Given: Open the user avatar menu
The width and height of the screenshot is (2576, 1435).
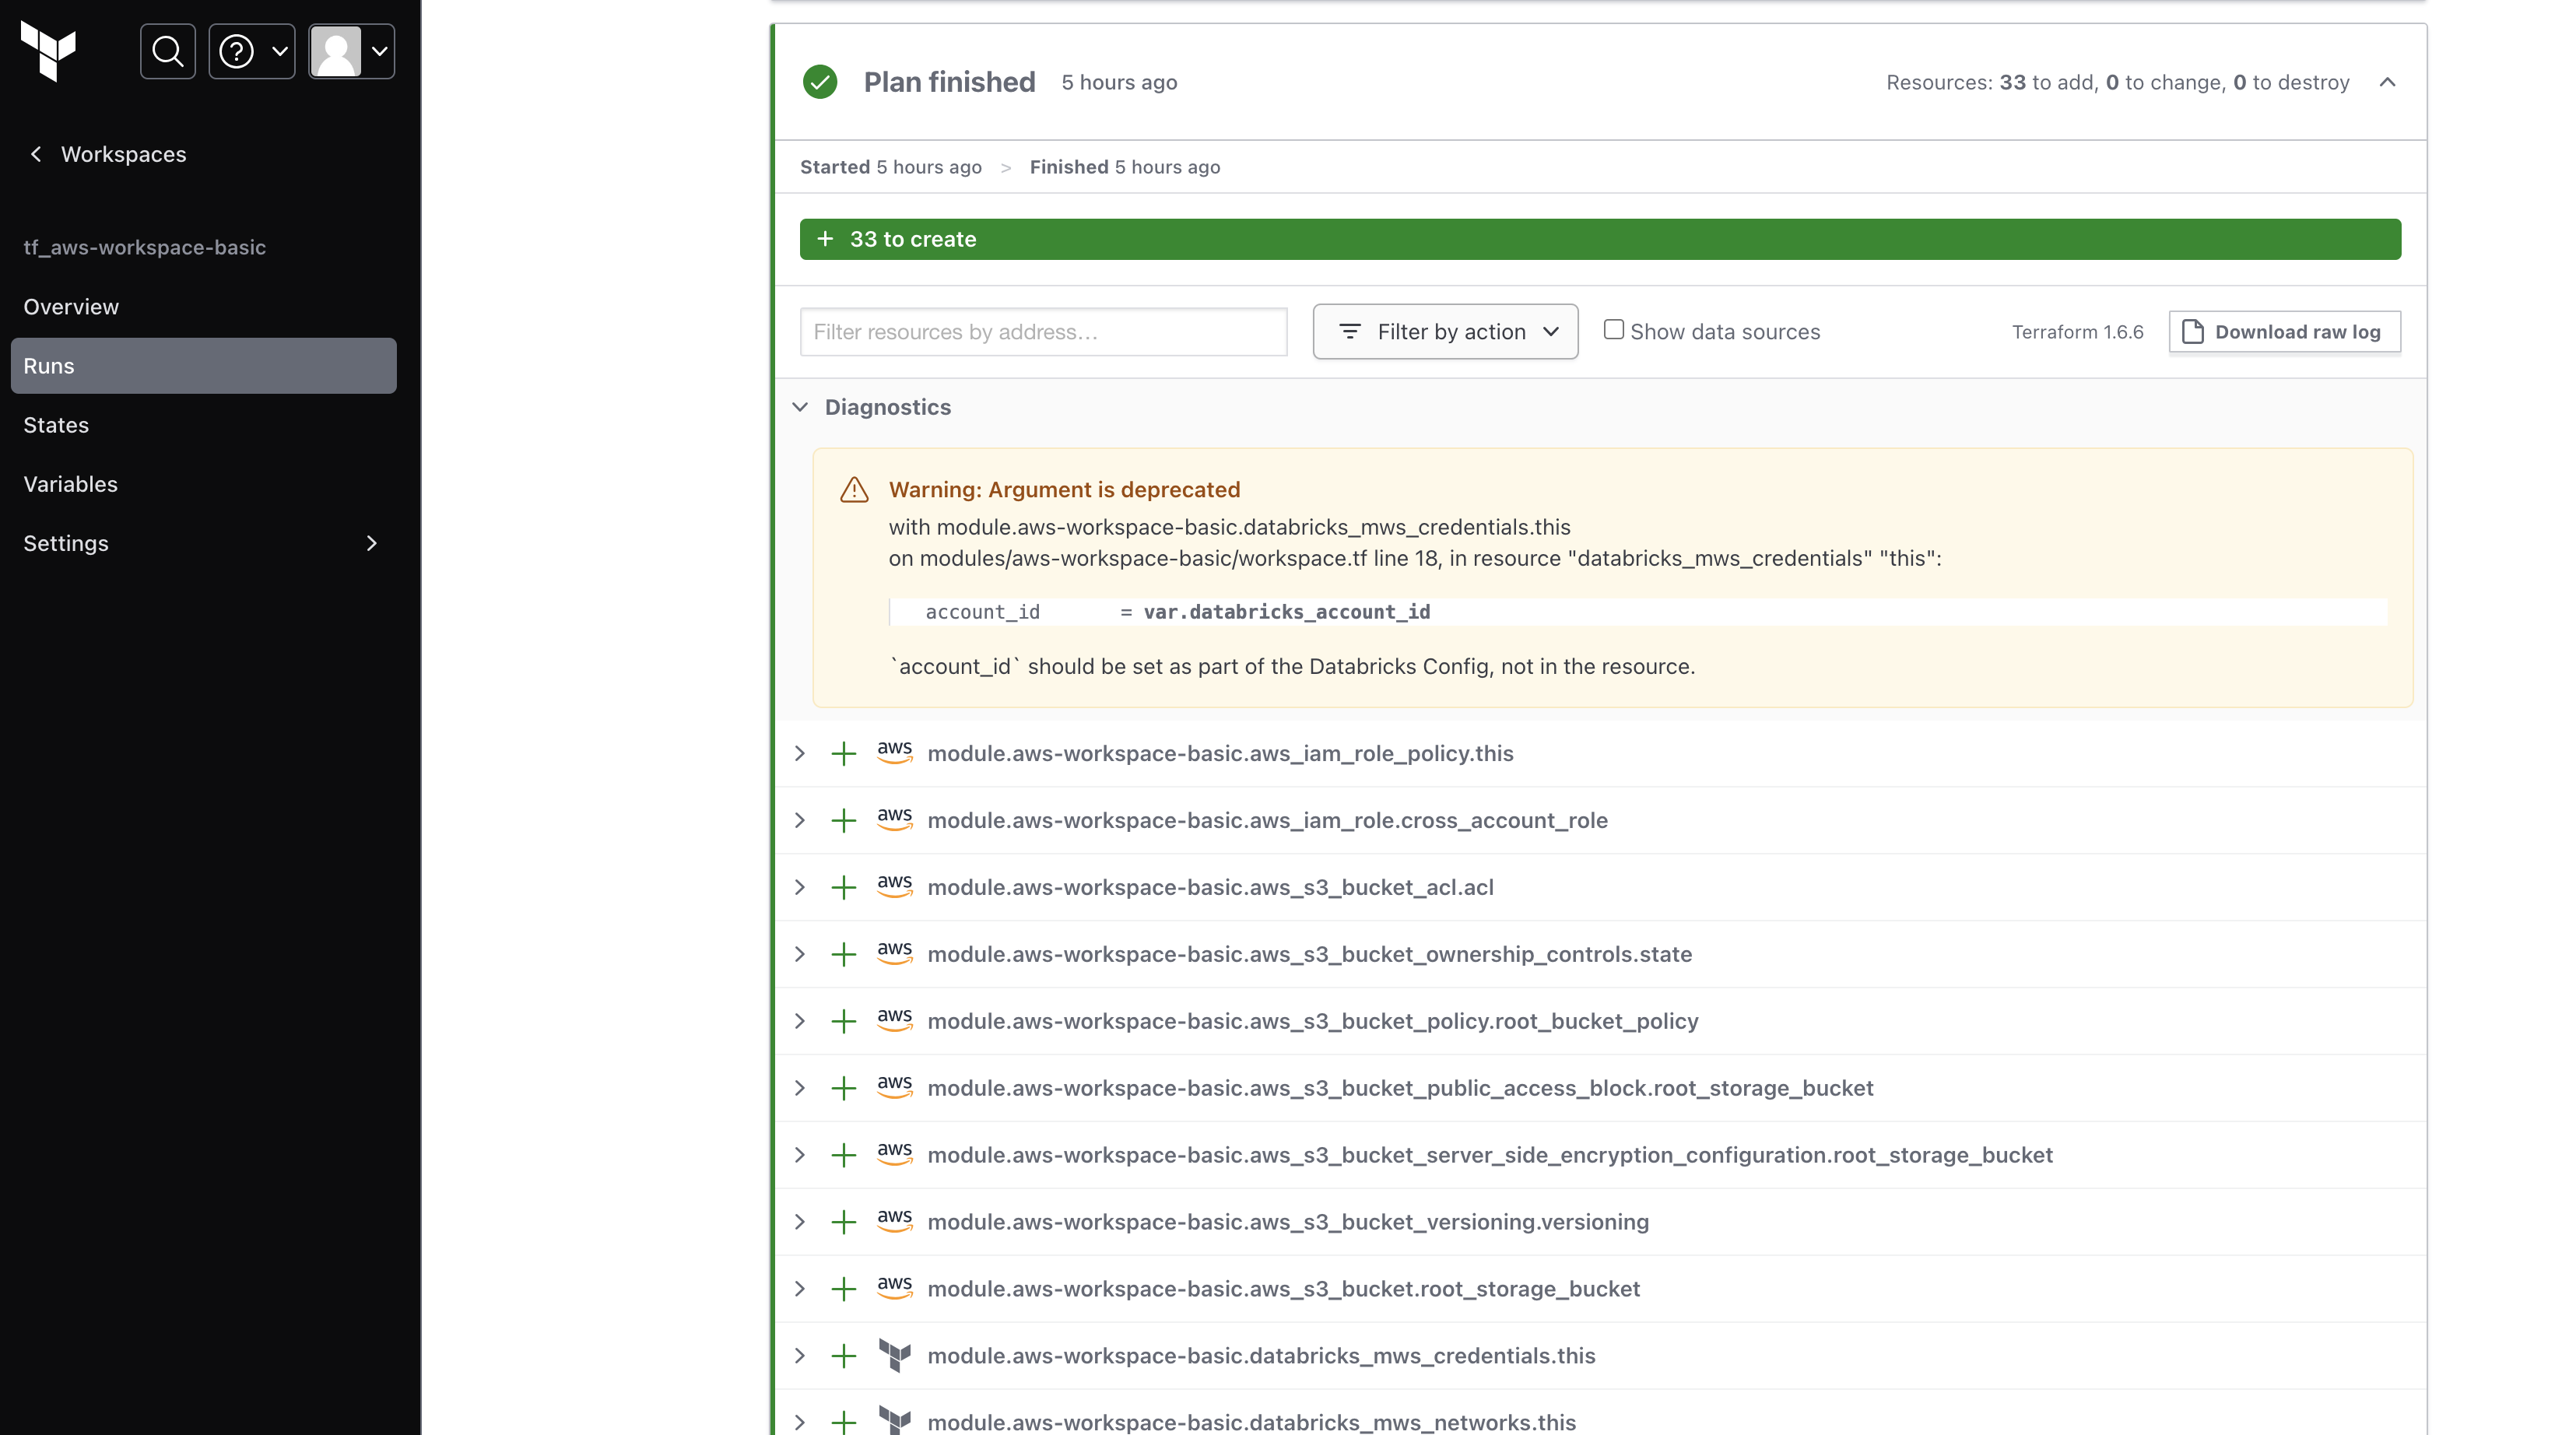Looking at the screenshot, I should pos(351,51).
